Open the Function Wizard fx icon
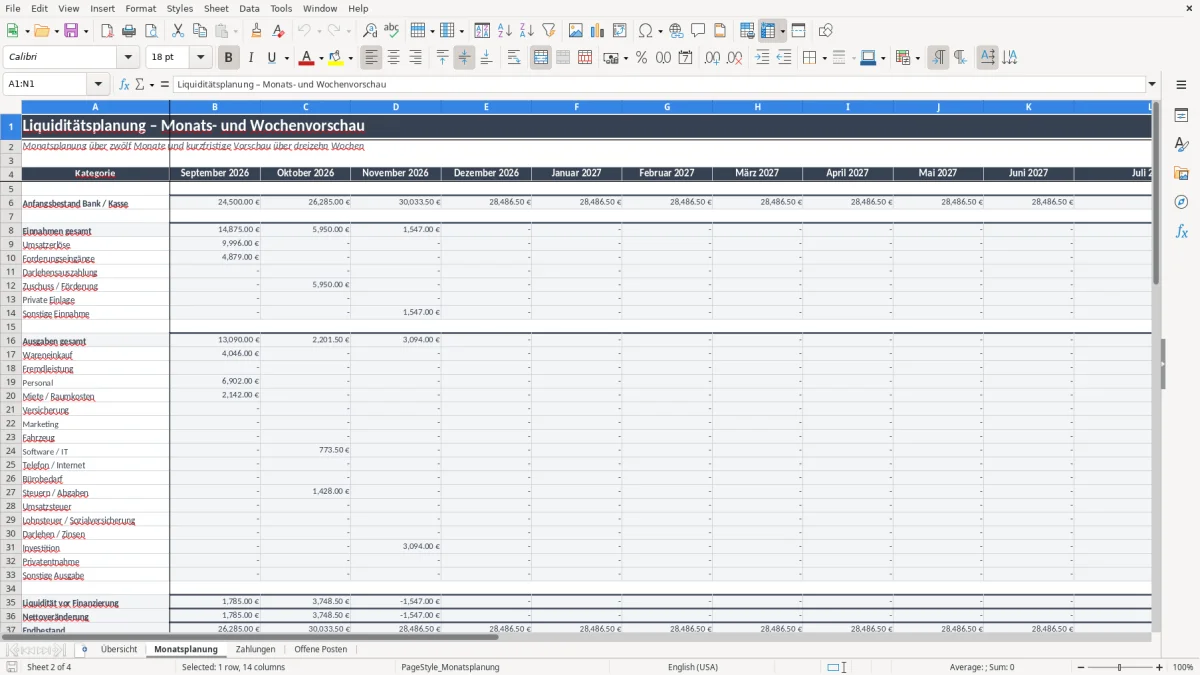The height and width of the screenshot is (675, 1200). click(x=125, y=85)
